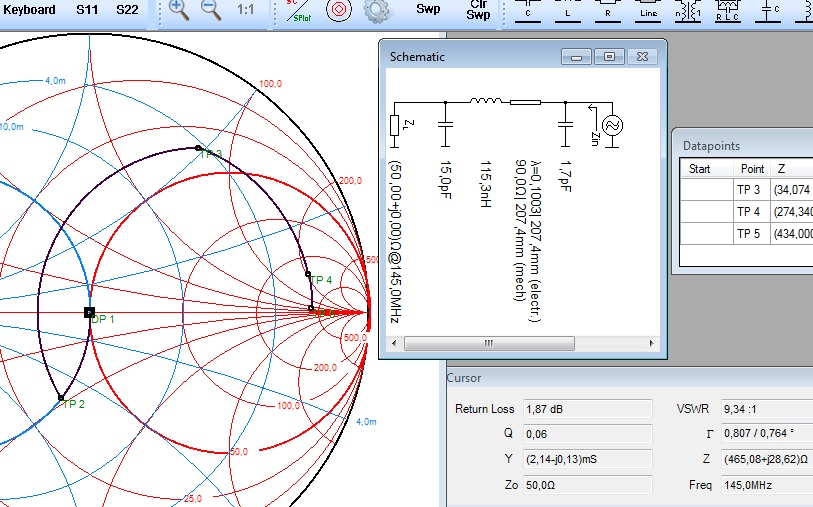This screenshot has height=507, width=813.
Task: Select S11 in the toolbar
Action: pyautogui.click(x=88, y=10)
